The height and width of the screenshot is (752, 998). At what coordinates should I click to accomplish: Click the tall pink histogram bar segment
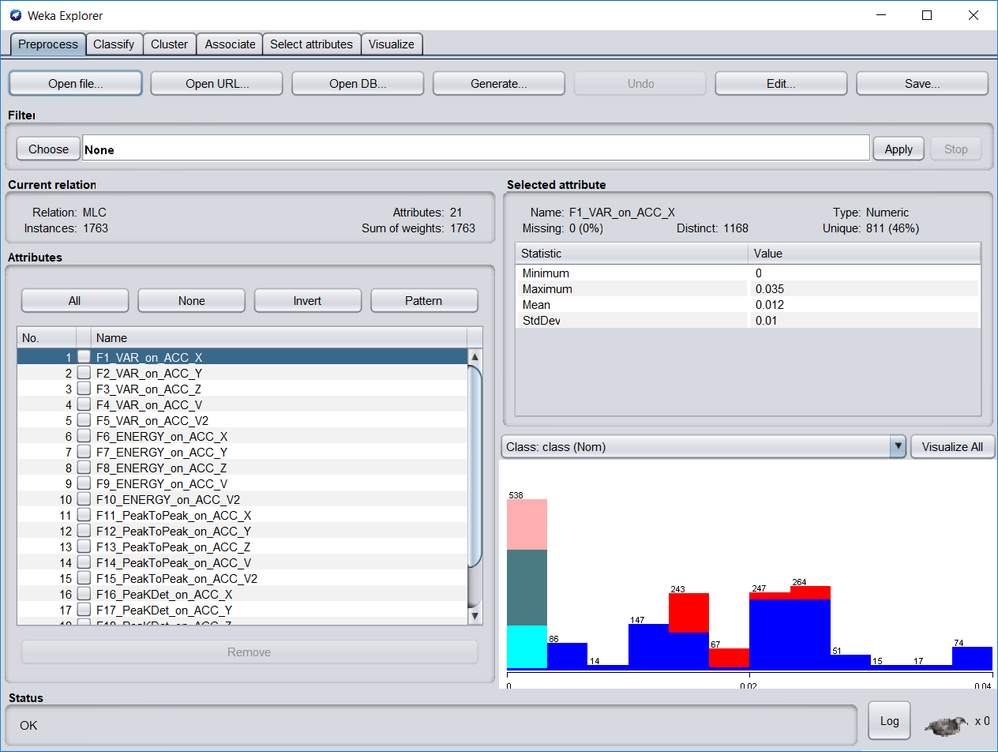527,524
